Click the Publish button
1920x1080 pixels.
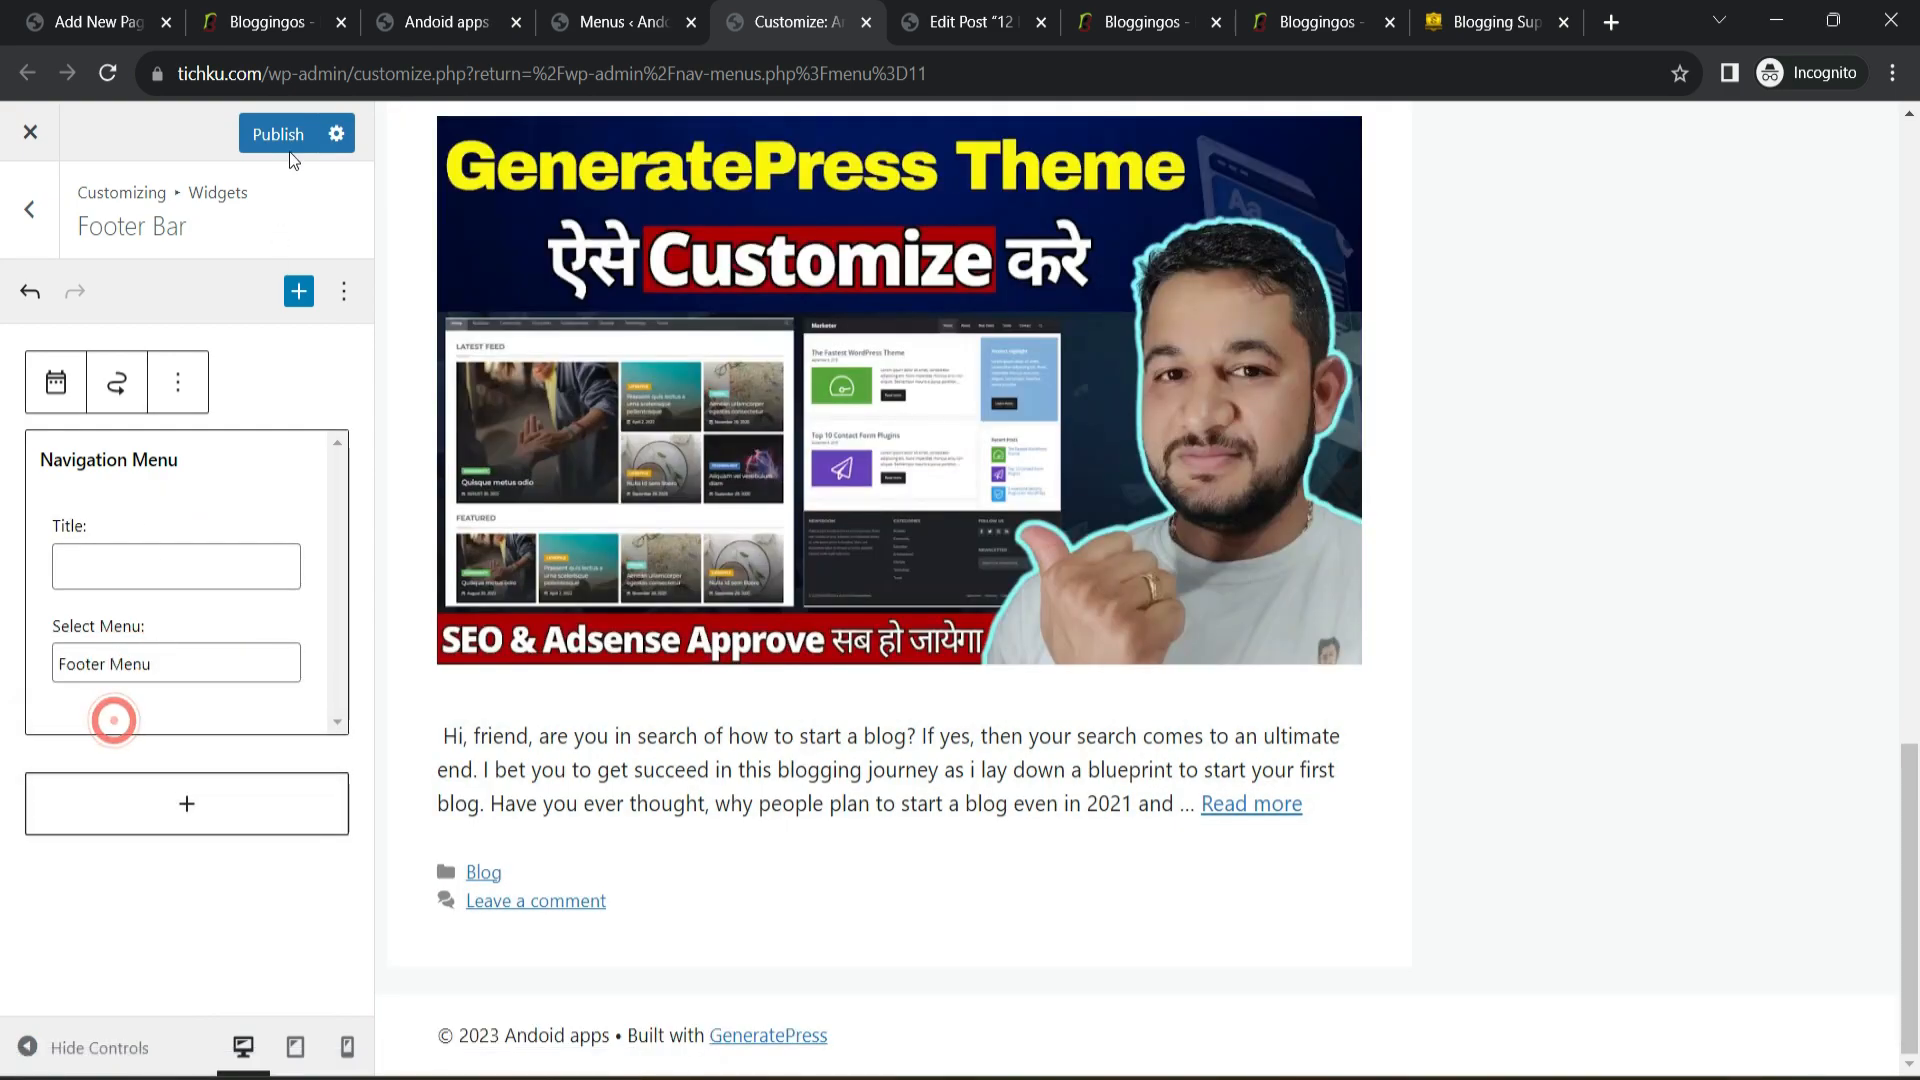tap(278, 134)
